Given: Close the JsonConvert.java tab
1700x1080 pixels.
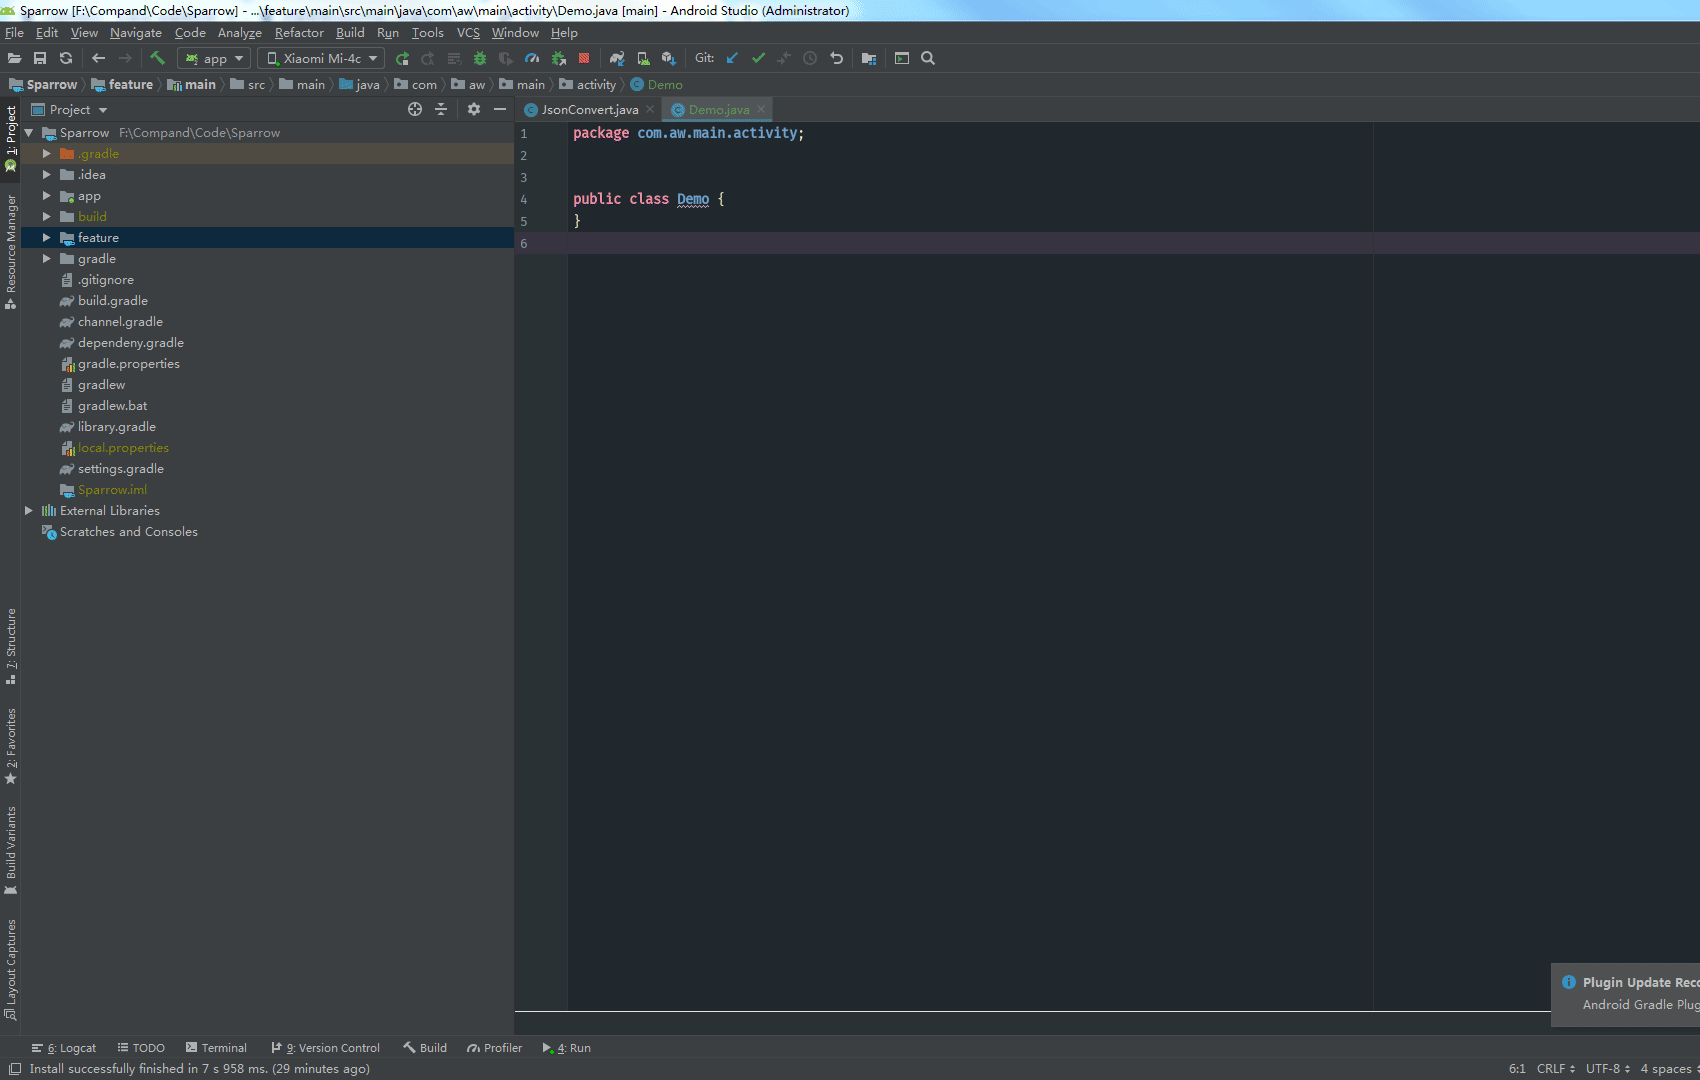Looking at the screenshot, I should tap(650, 109).
